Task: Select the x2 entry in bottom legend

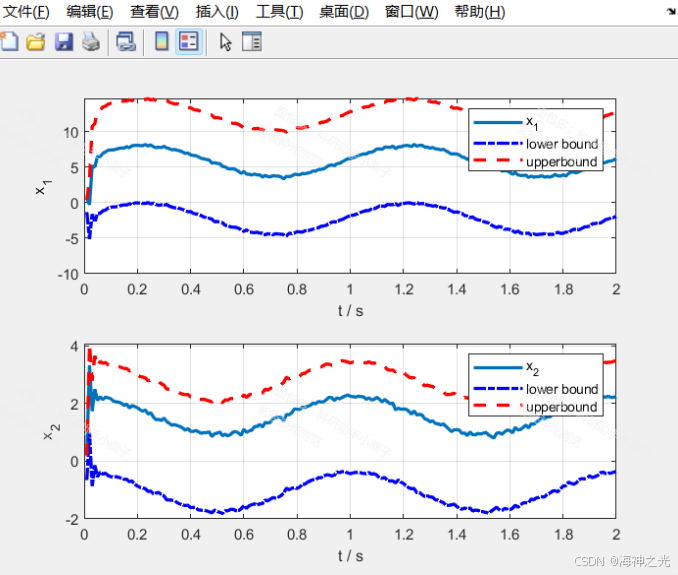Action: pos(506,368)
